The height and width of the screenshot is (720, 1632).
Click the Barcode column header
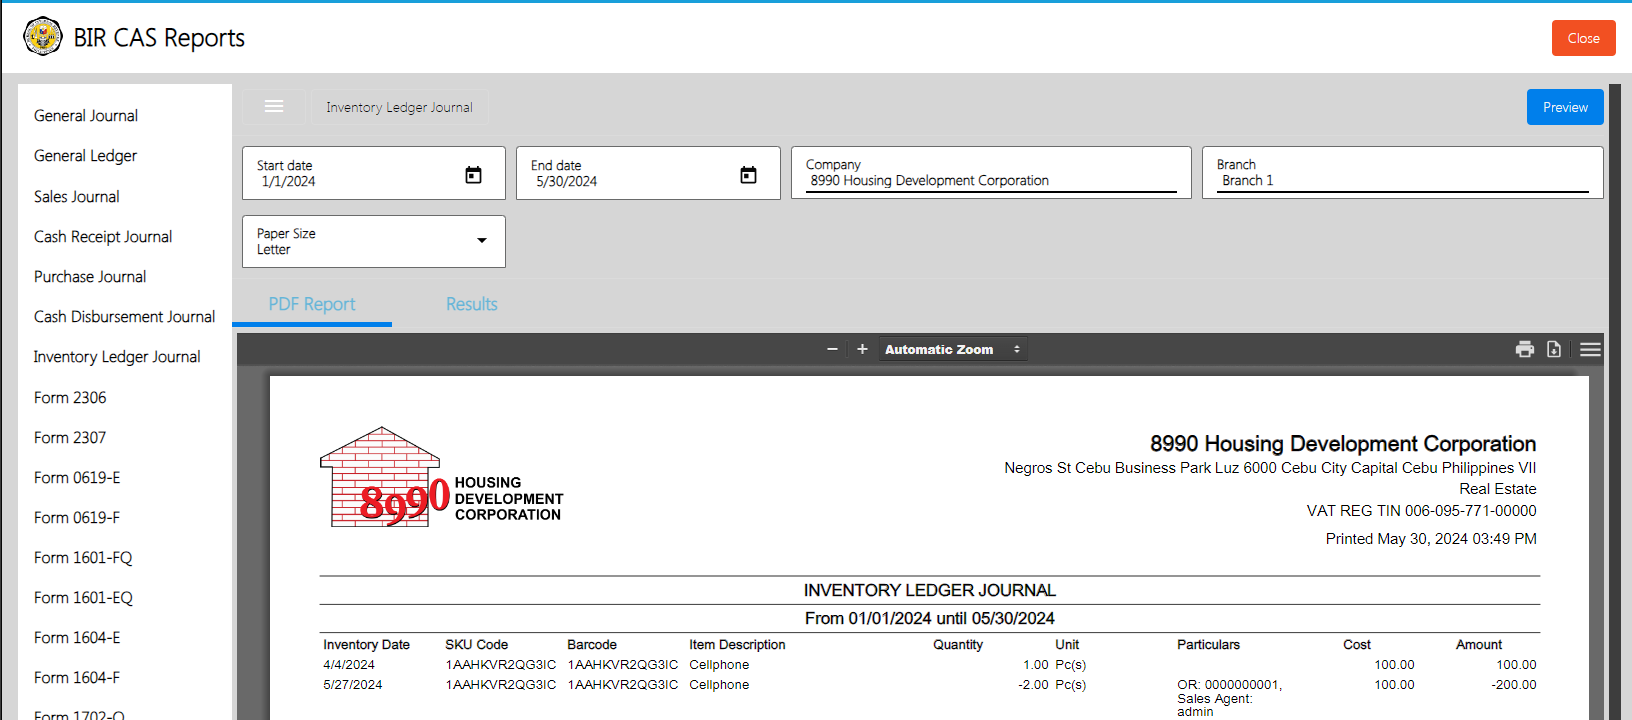(x=592, y=645)
